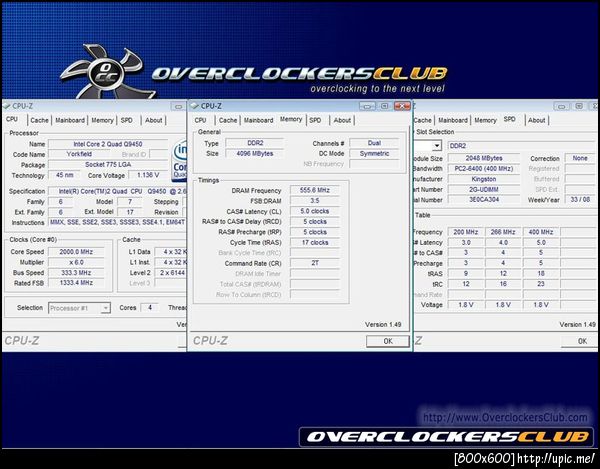Click the Module Size value '2048 MBytes'

[x=484, y=158]
